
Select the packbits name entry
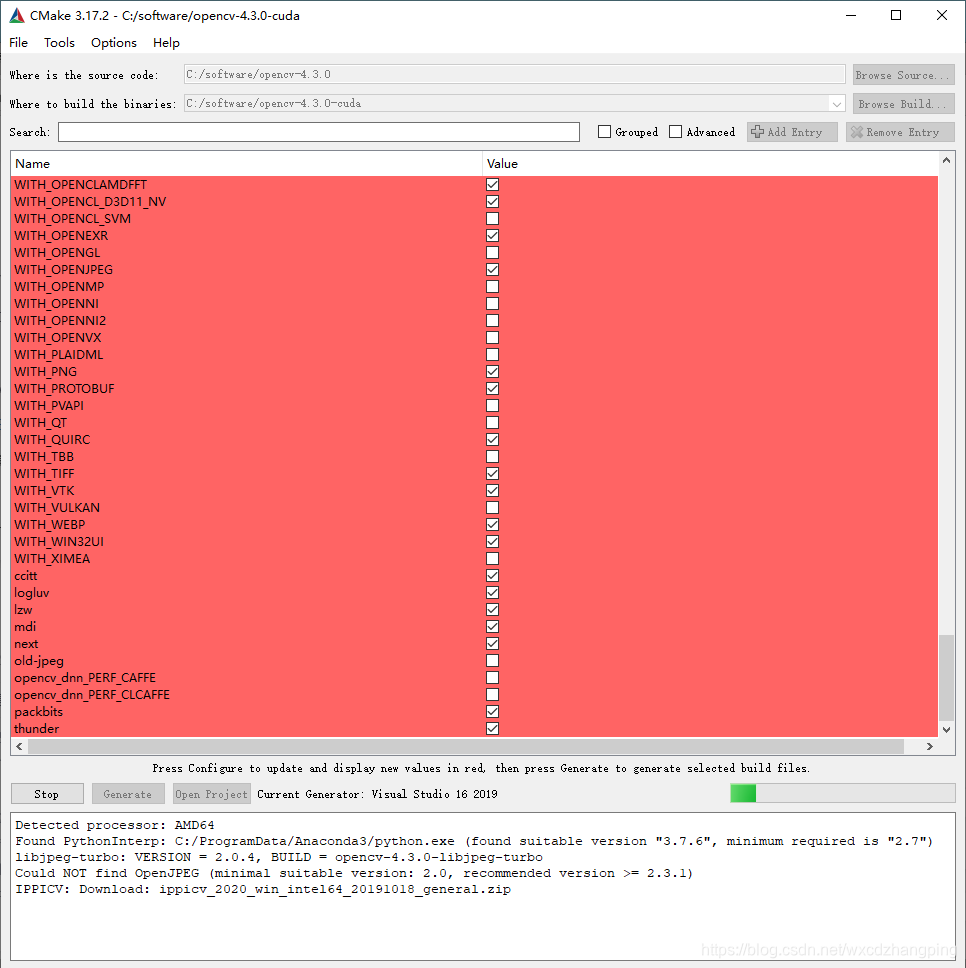pyautogui.click(x=38, y=711)
